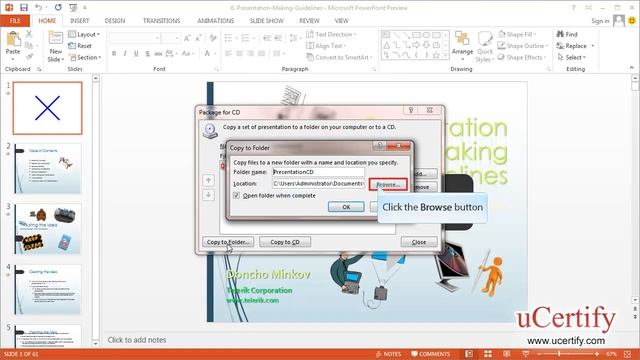Click Copy to Folder button

pos(228,242)
